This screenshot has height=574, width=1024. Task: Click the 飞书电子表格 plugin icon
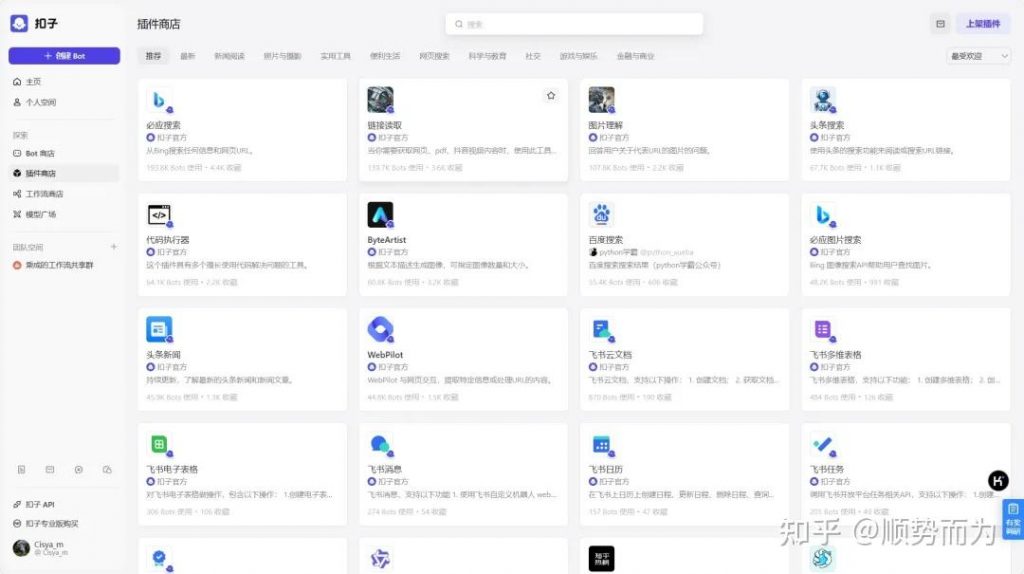coord(159,444)
